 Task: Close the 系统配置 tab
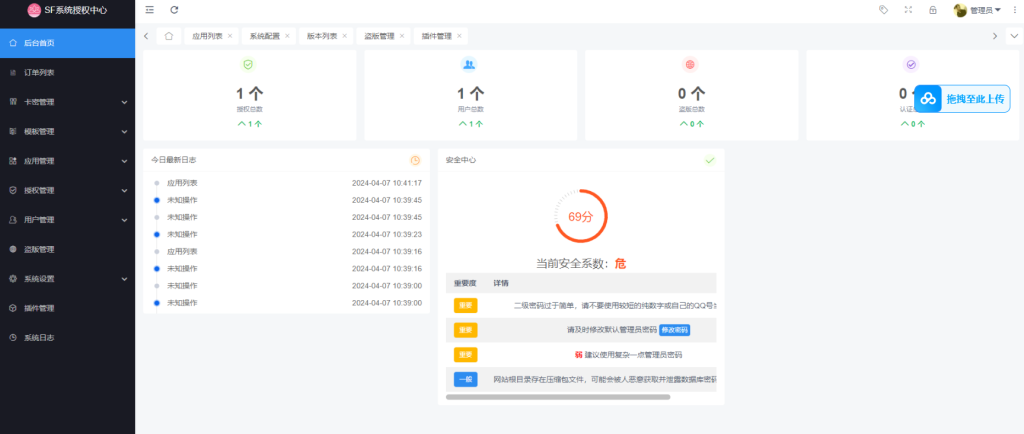pos(287,36)
